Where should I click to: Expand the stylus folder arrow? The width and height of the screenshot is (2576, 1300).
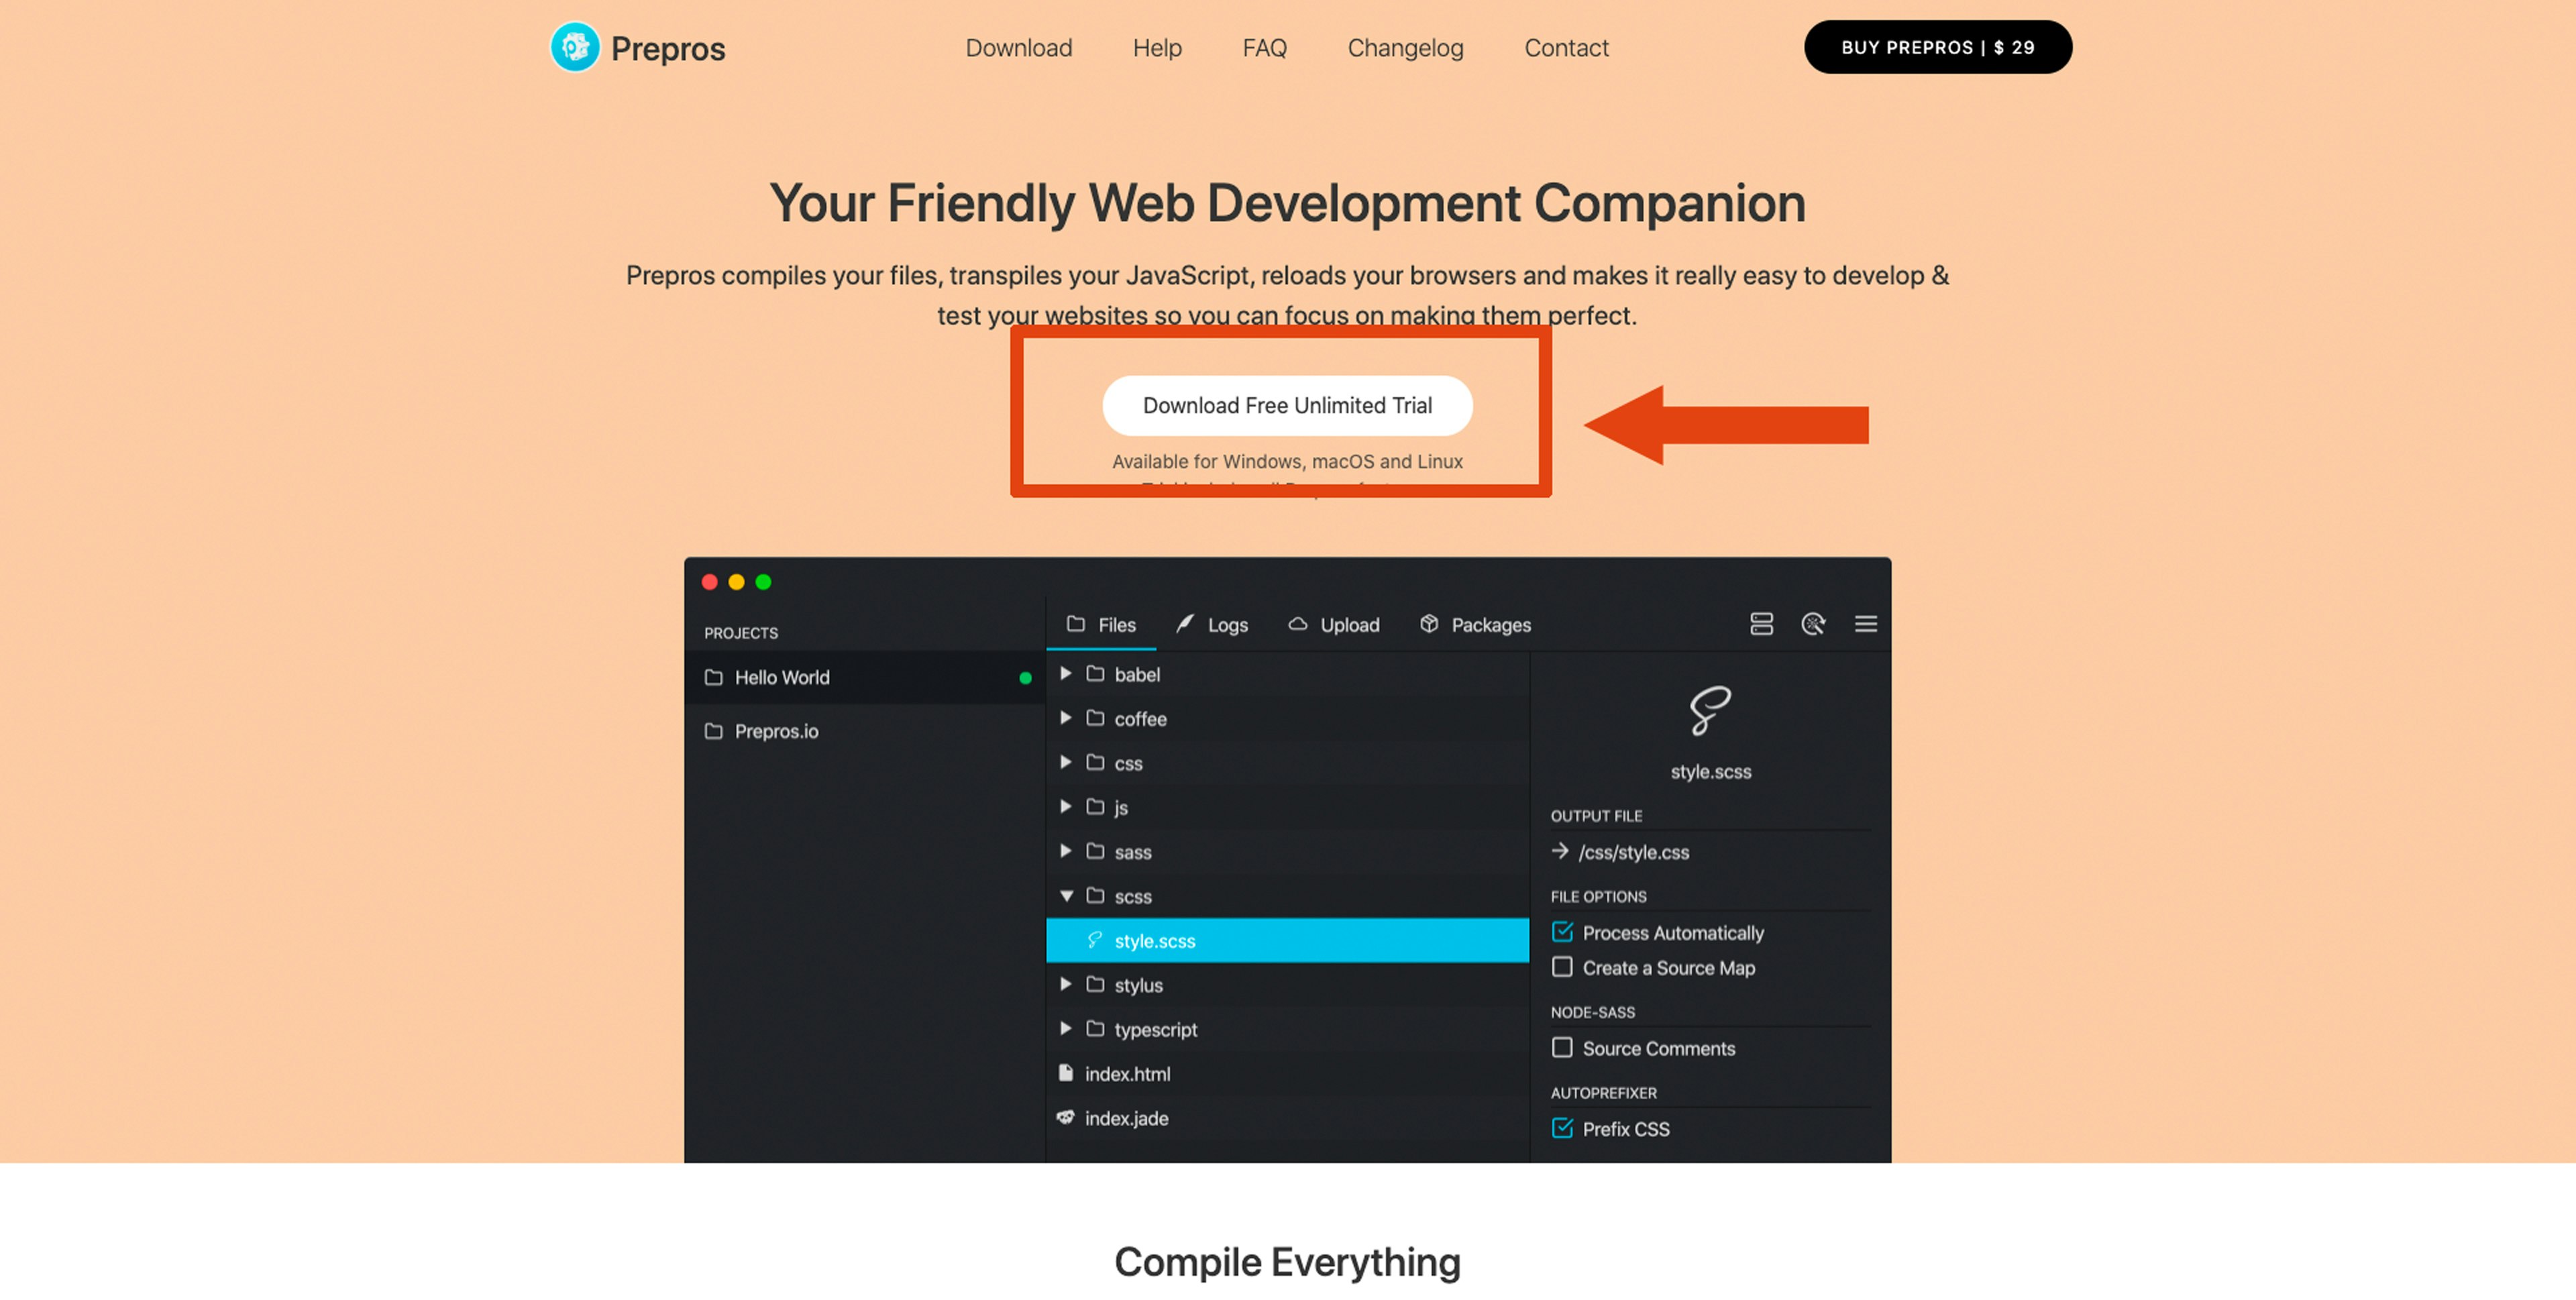[1065, 984]
